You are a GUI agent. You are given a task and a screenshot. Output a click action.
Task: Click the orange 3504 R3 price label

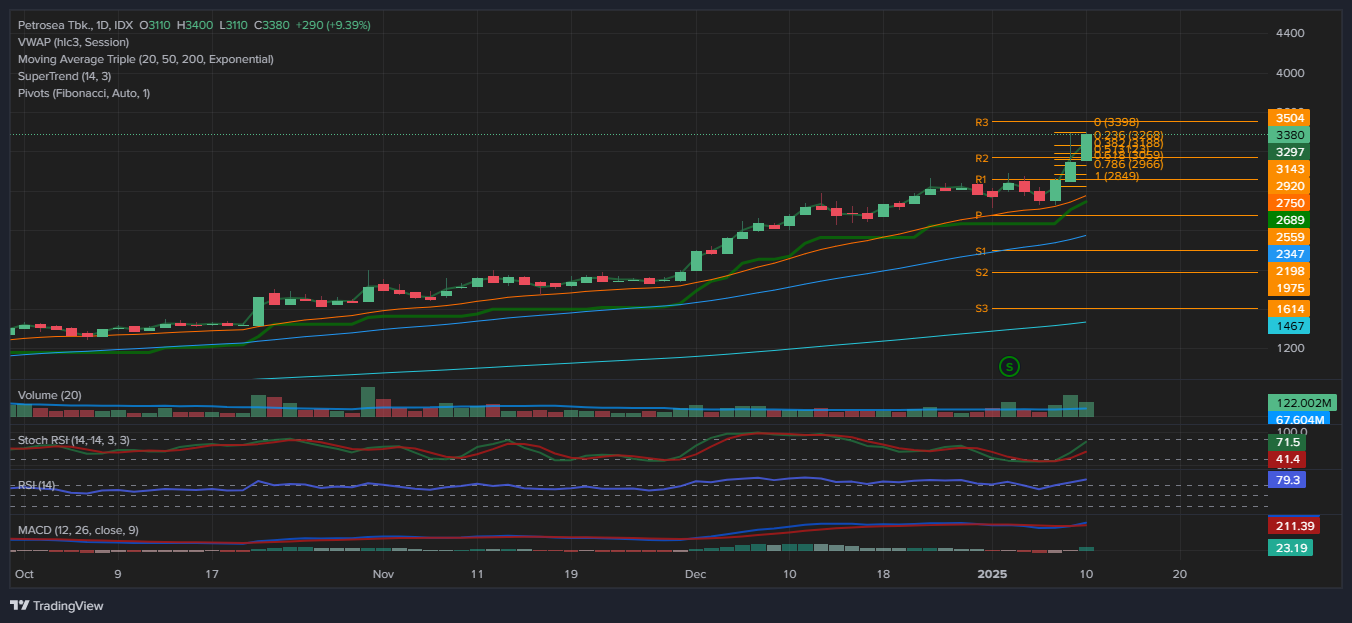click(x=1287, y=118)
